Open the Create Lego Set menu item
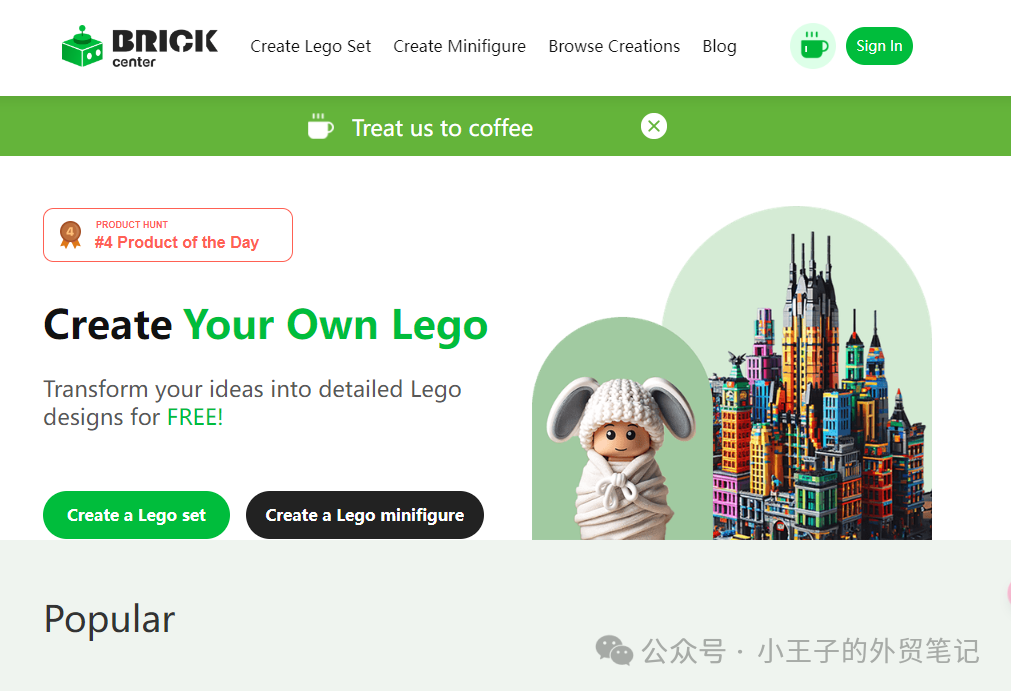The image size is (1011, 691). 311,46
